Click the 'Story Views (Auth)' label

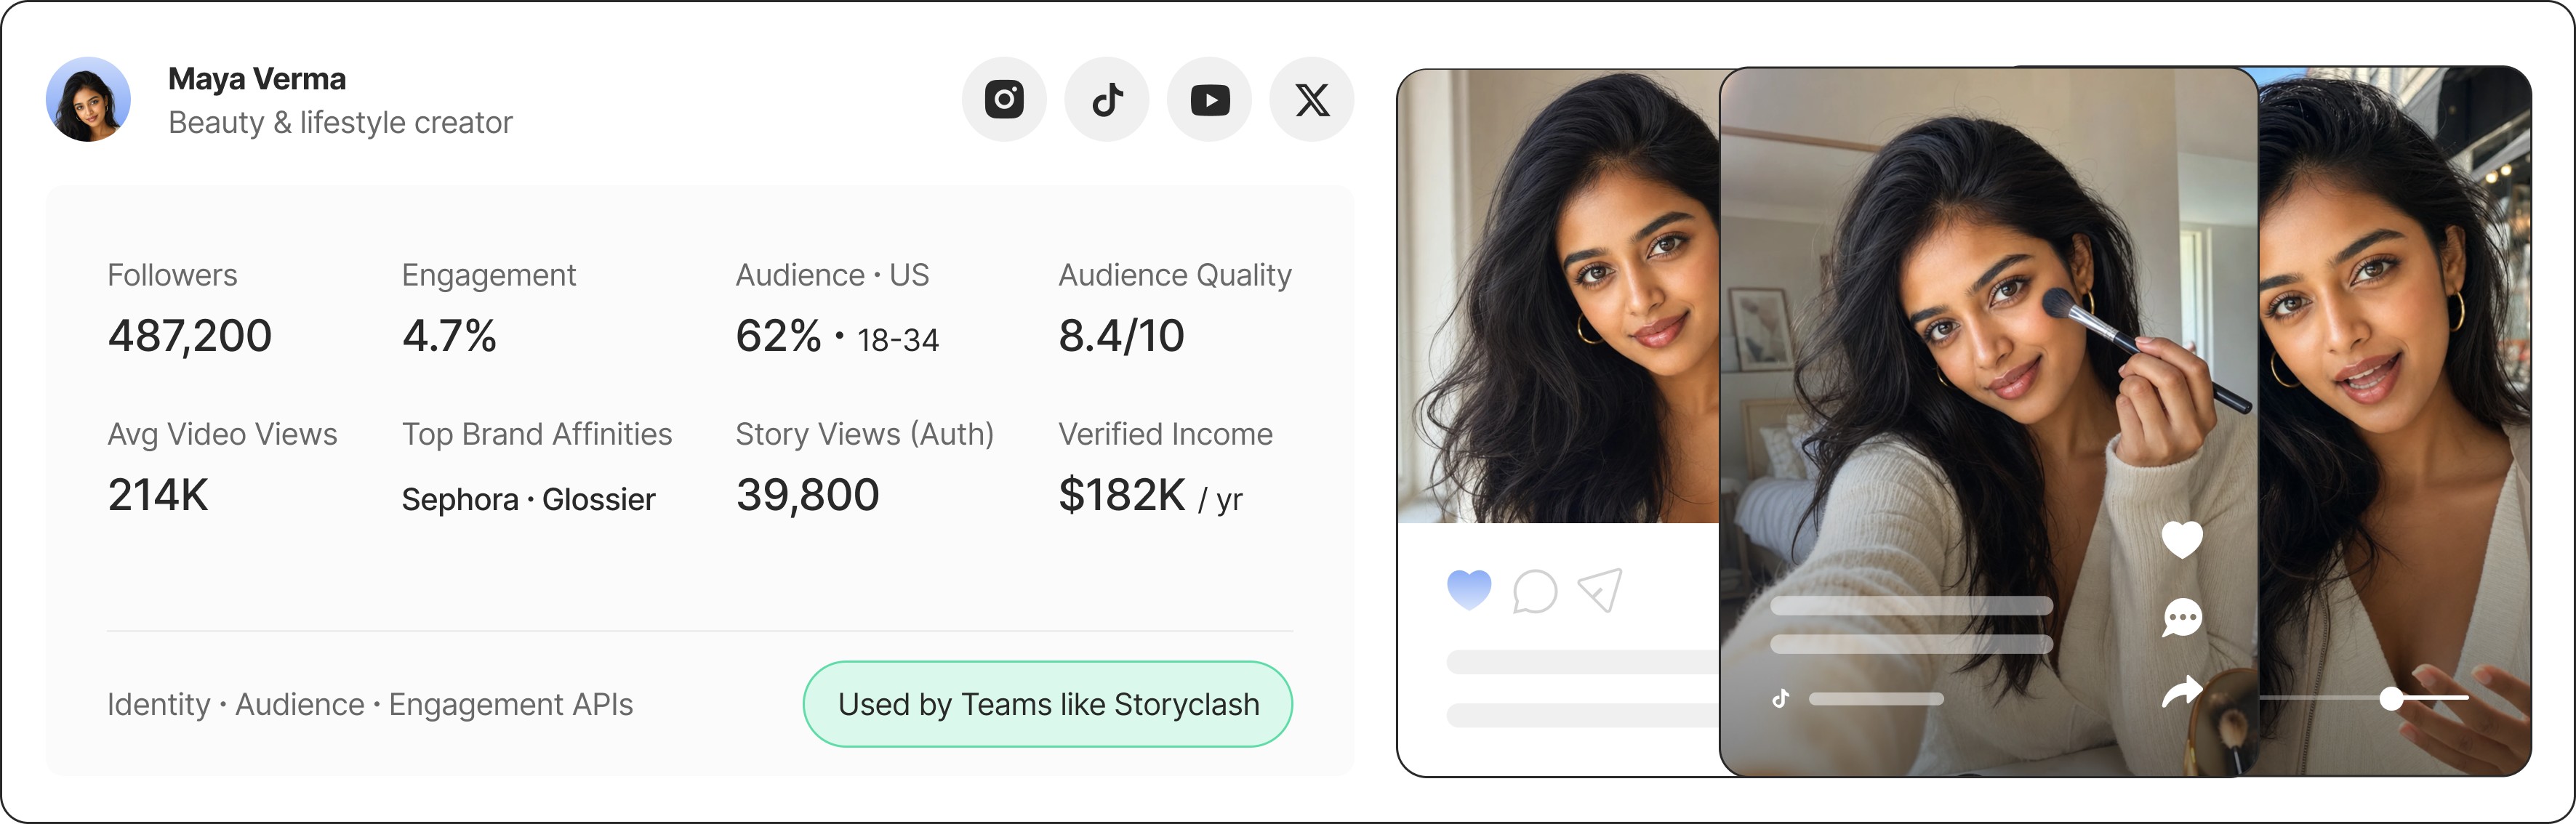point(865,434)
